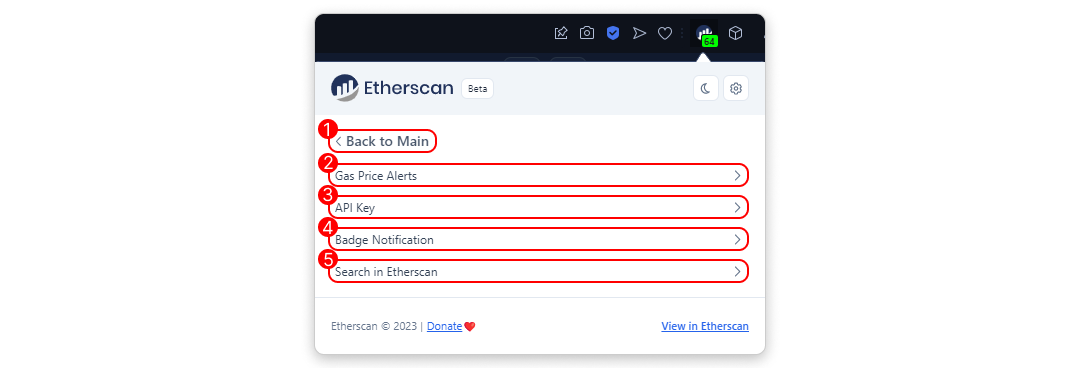1080x368 pixels.
Task: Expand Gas Price Alerts using its right chevron
Action: pos(737,176)
